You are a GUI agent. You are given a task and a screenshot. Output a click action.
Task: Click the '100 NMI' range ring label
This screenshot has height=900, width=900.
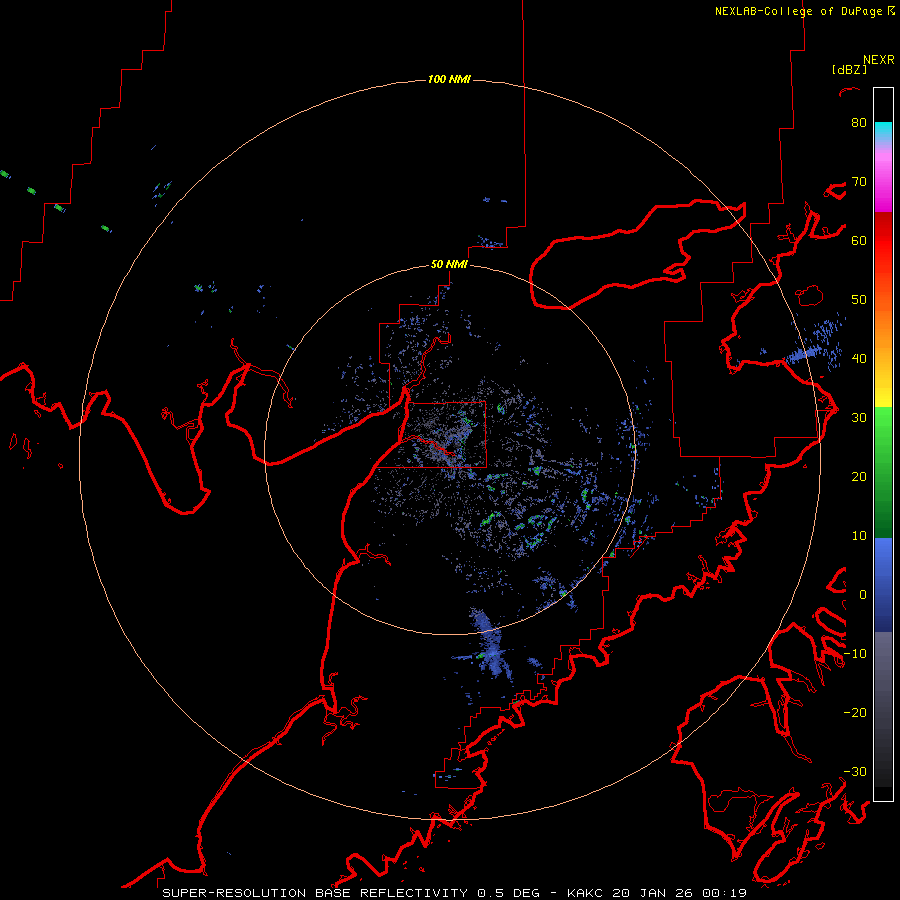coord(449,79)
